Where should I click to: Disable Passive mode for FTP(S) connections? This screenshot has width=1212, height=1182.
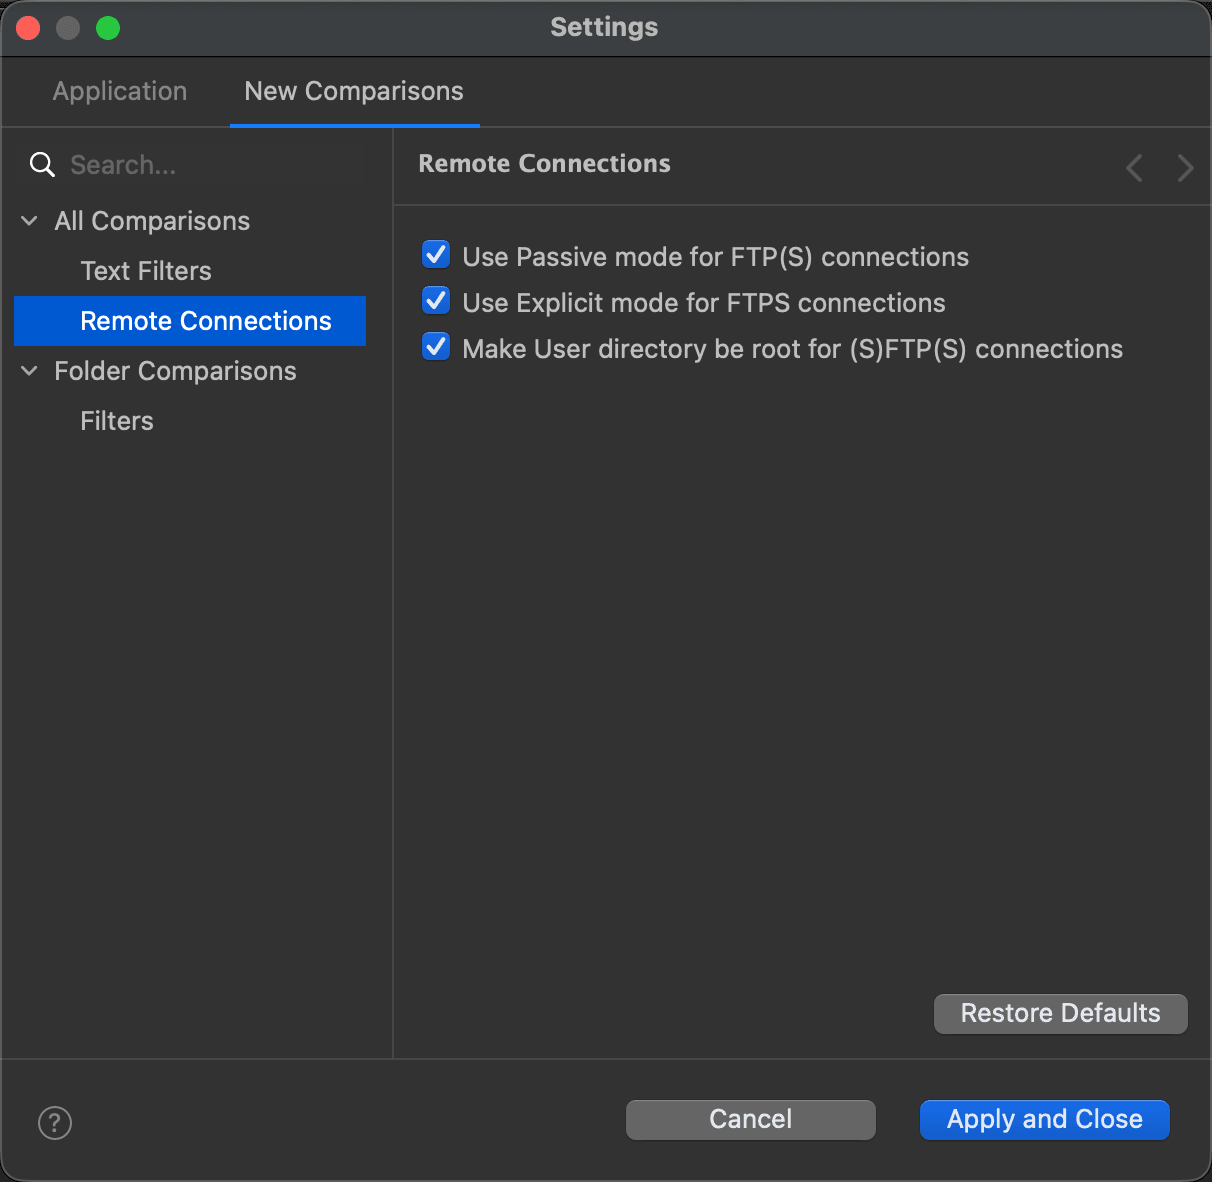pyautogui.click(x=436, y=255)
